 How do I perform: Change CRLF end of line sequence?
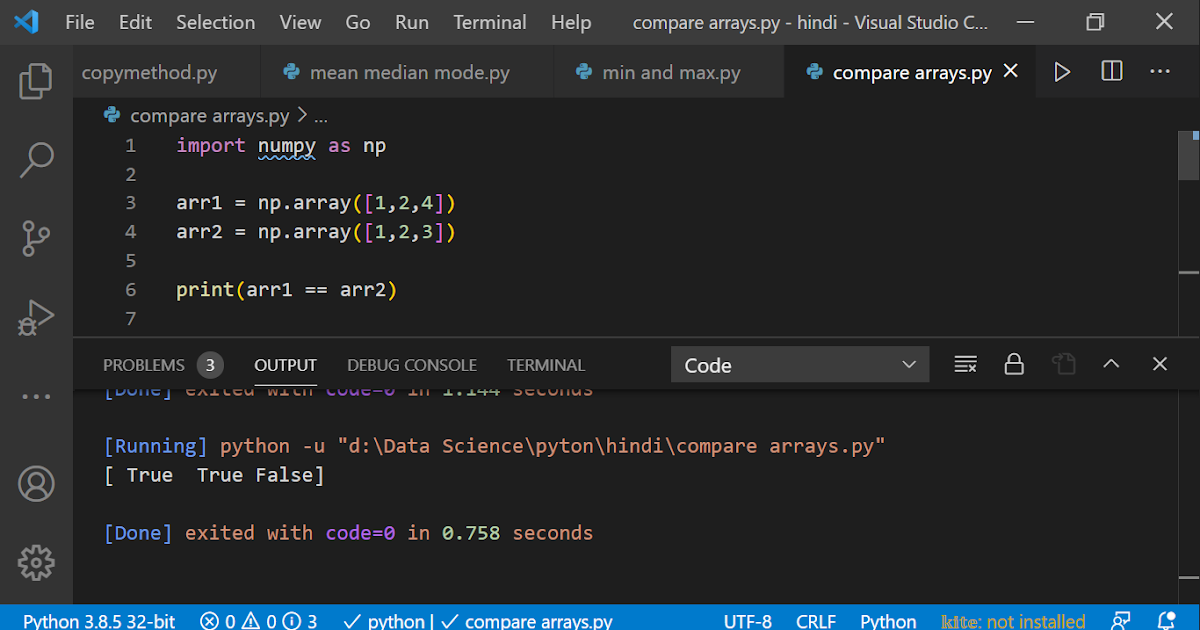pos(816,621)
